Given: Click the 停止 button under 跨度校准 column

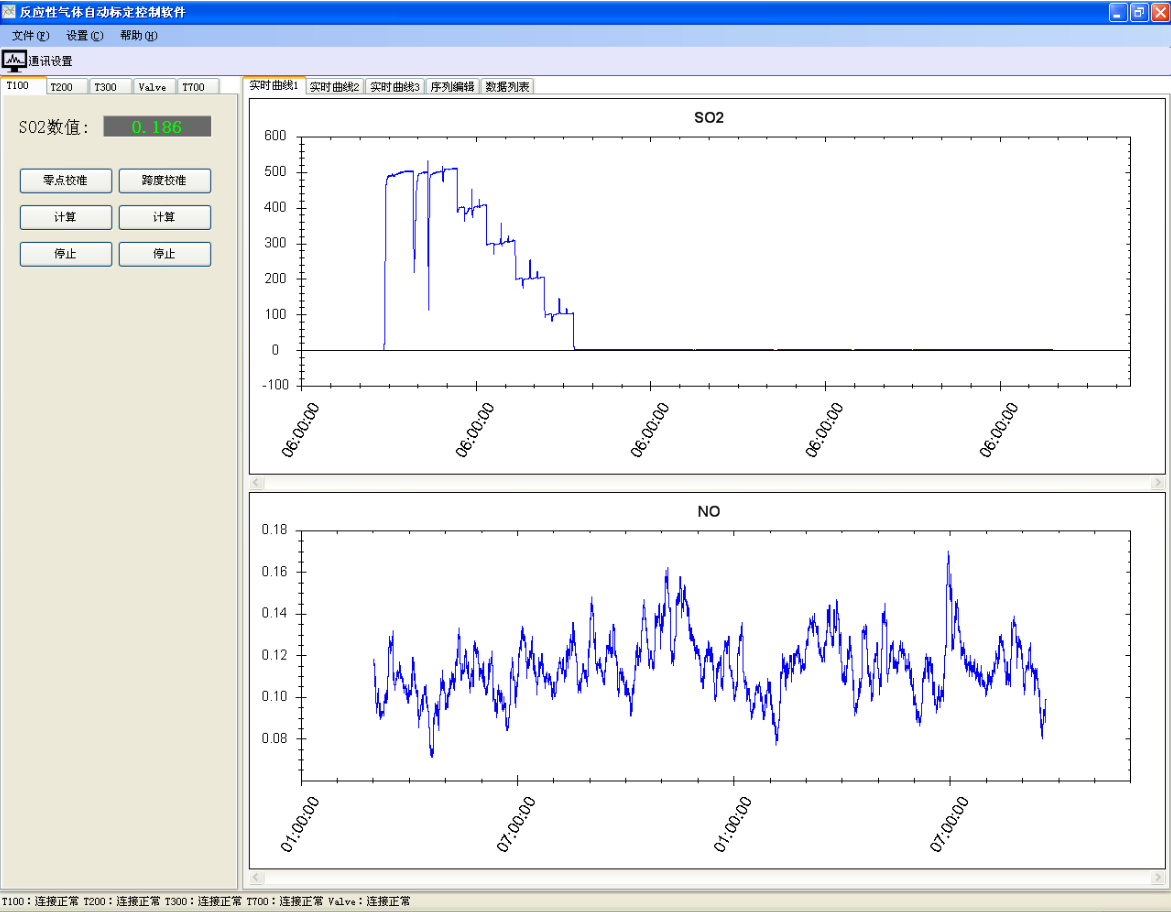Looking at the screenshot, I should click(x=165, y=254).
